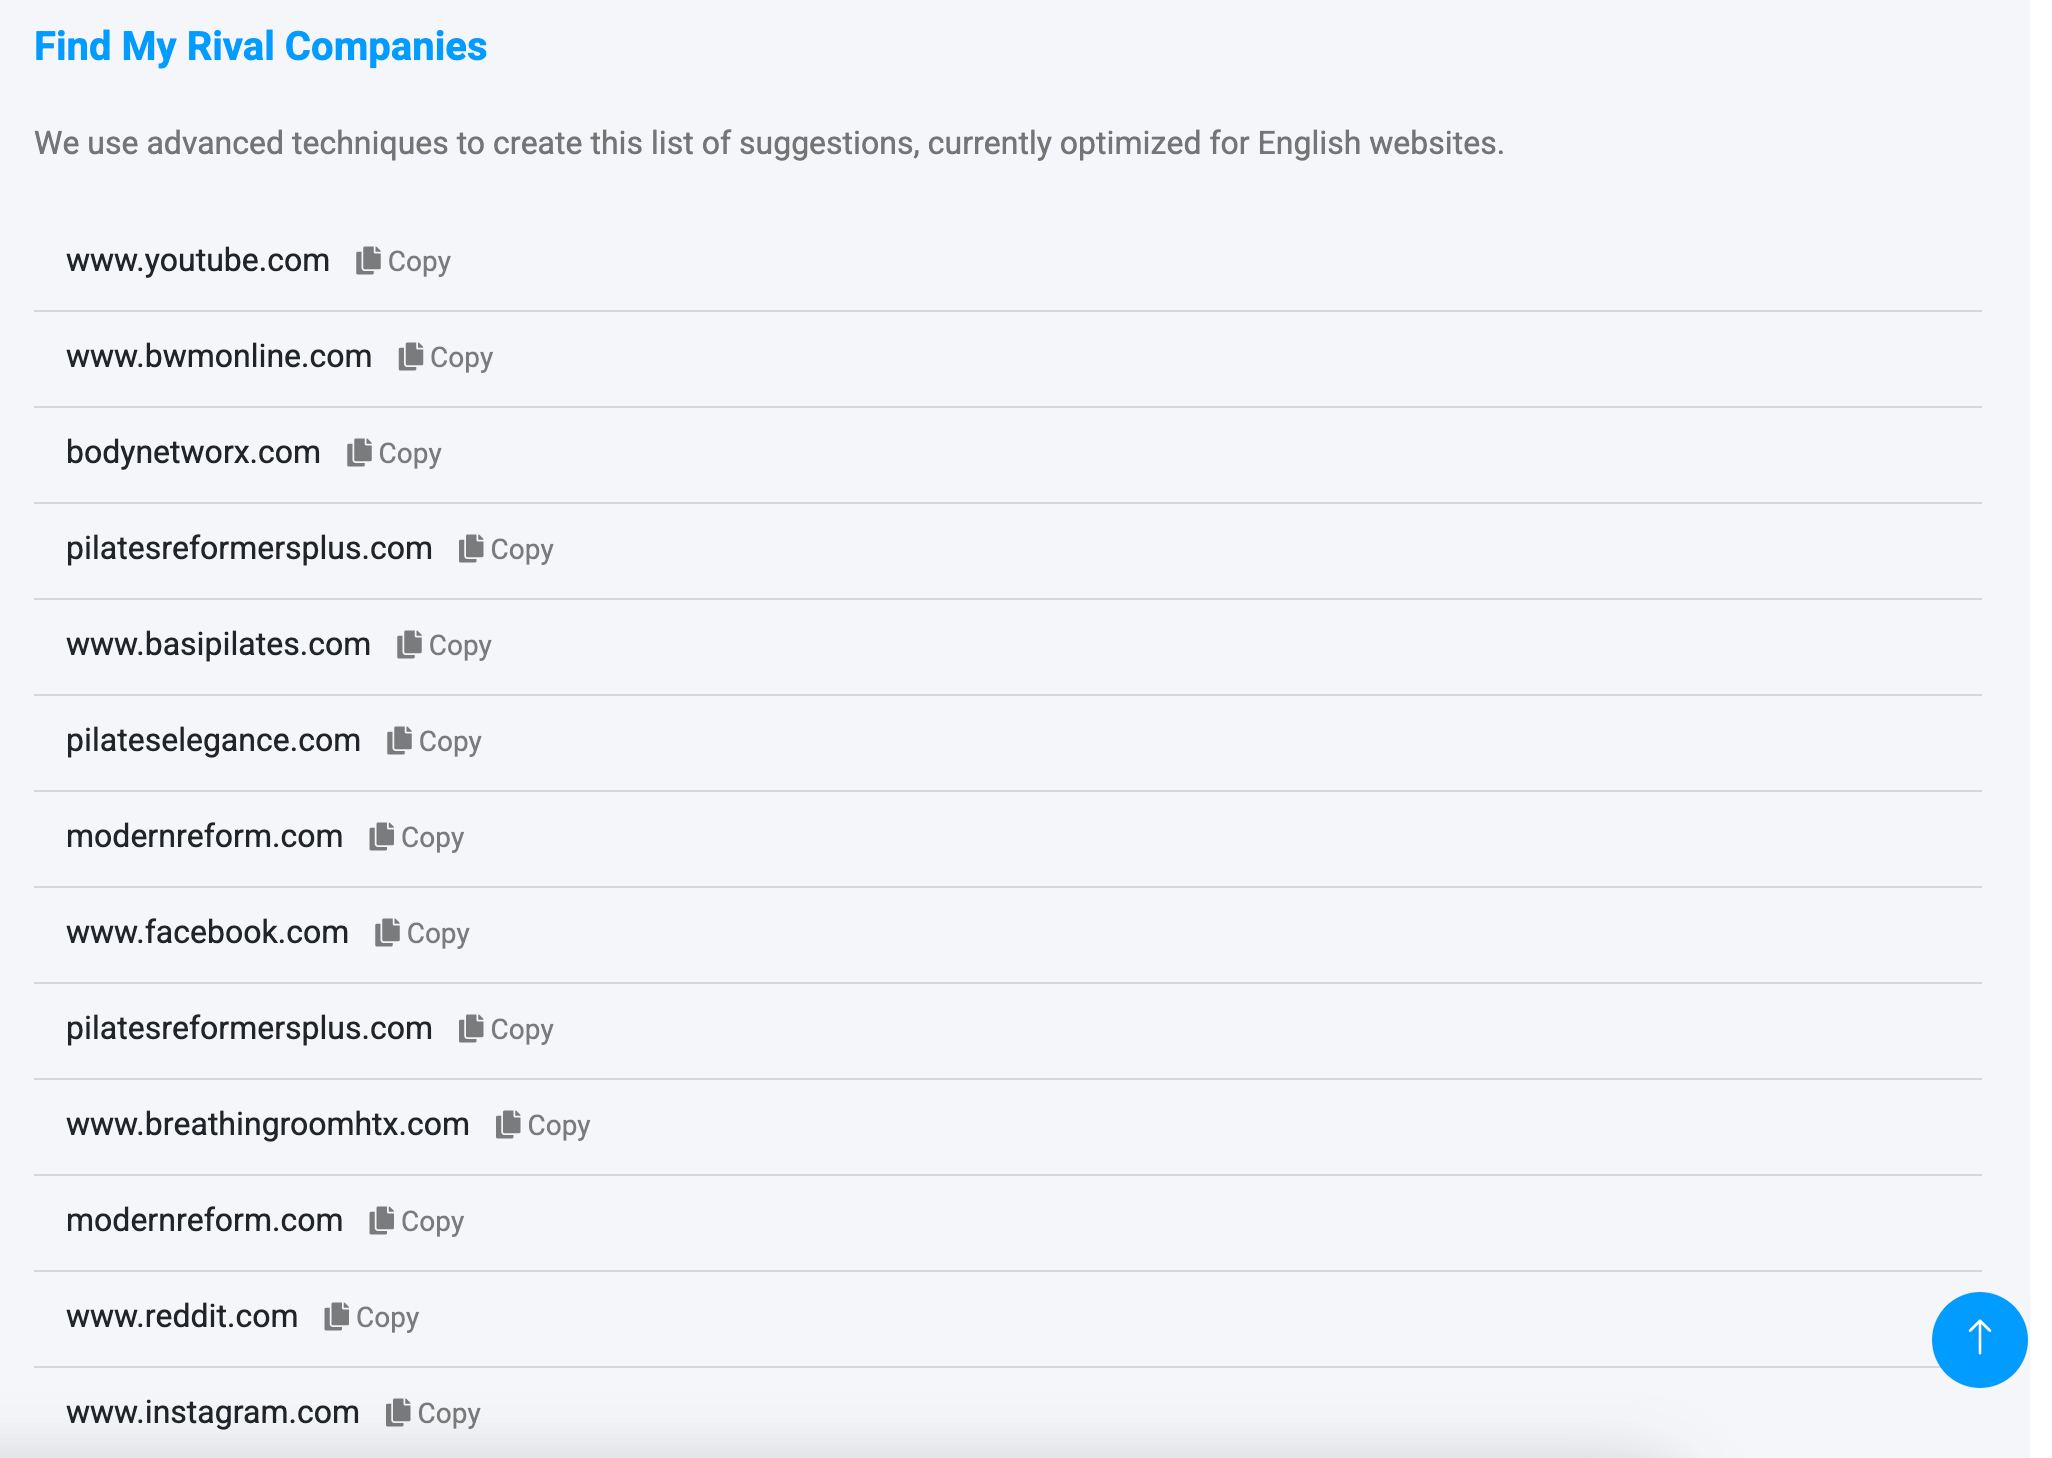
Task: Open the bodynetworx.com list entry
Action: point(193,452)
